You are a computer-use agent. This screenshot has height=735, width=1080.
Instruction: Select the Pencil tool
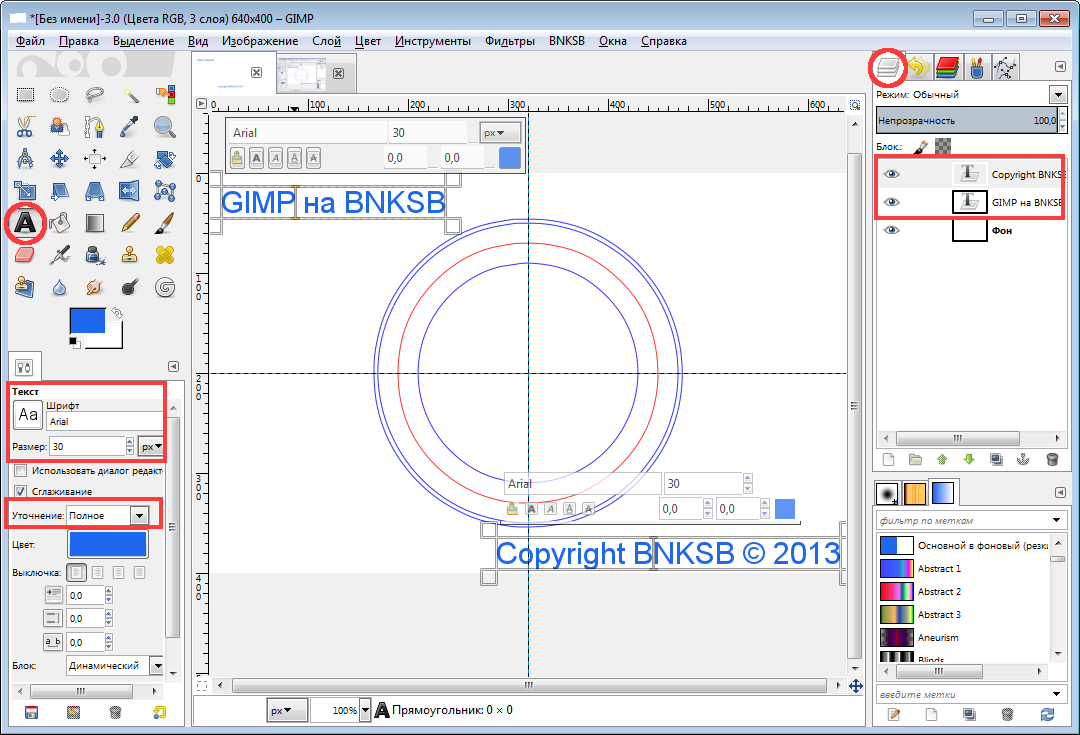point(129,222)
